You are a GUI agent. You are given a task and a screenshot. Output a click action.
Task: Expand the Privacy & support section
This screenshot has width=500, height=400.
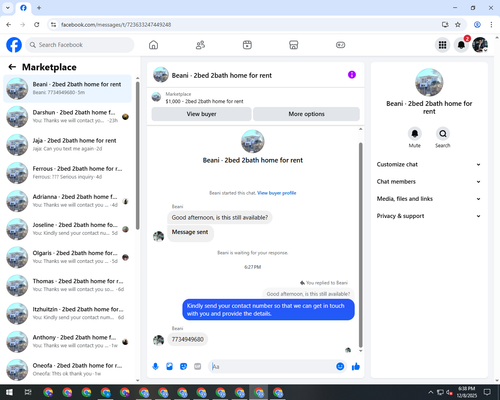coord(429,216)
